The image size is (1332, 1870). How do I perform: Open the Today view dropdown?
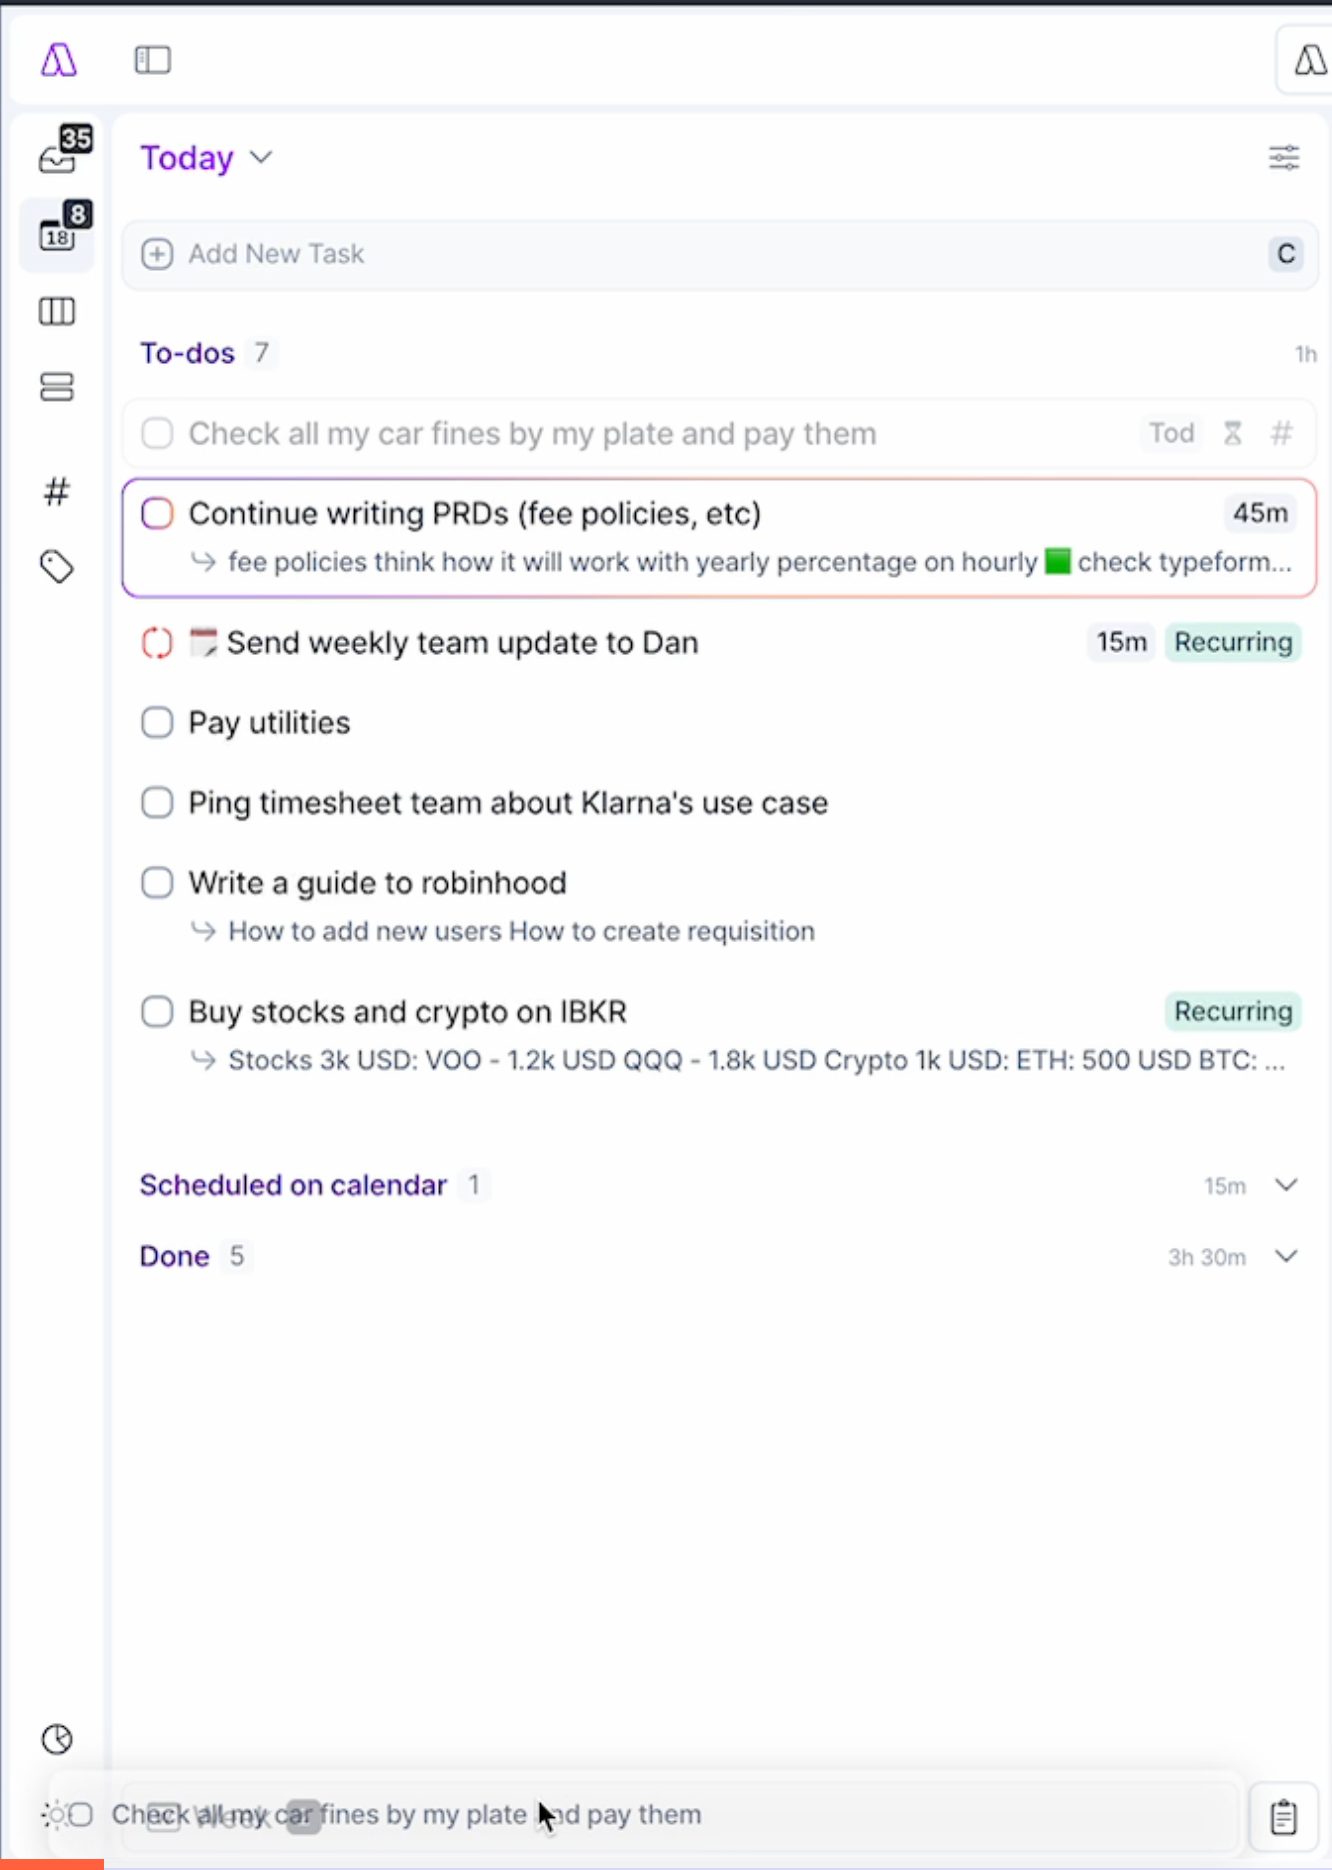click(x=206, y=158)
